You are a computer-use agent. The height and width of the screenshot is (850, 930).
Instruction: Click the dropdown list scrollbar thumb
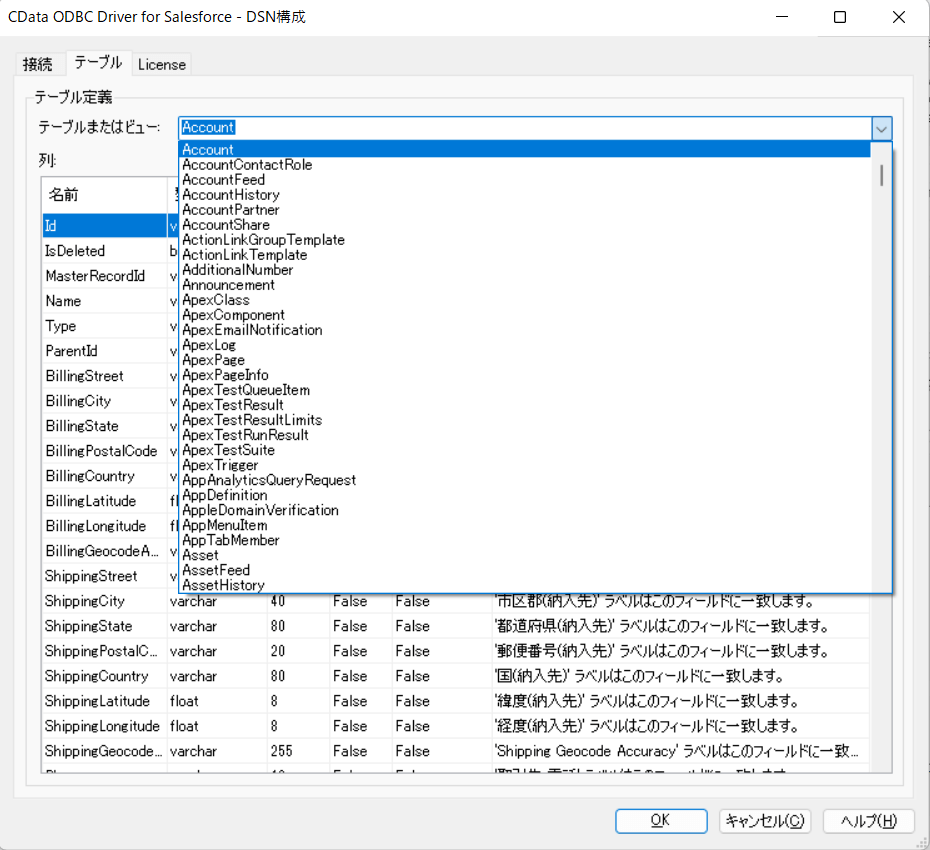[x=881, y=175]
